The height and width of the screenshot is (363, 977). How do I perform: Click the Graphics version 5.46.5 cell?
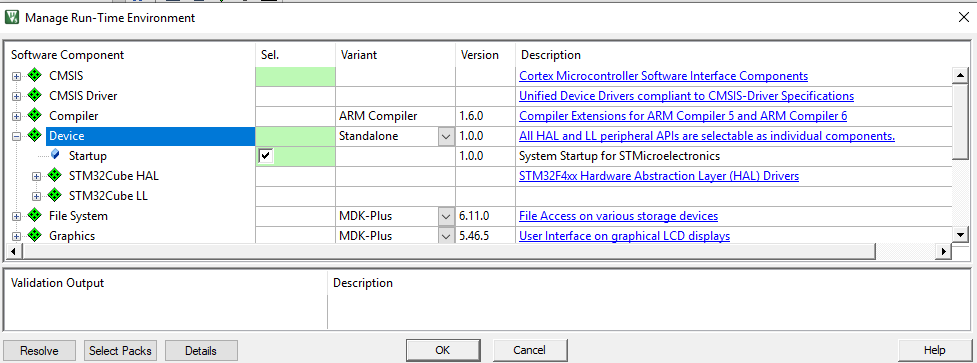pos(485,235)
